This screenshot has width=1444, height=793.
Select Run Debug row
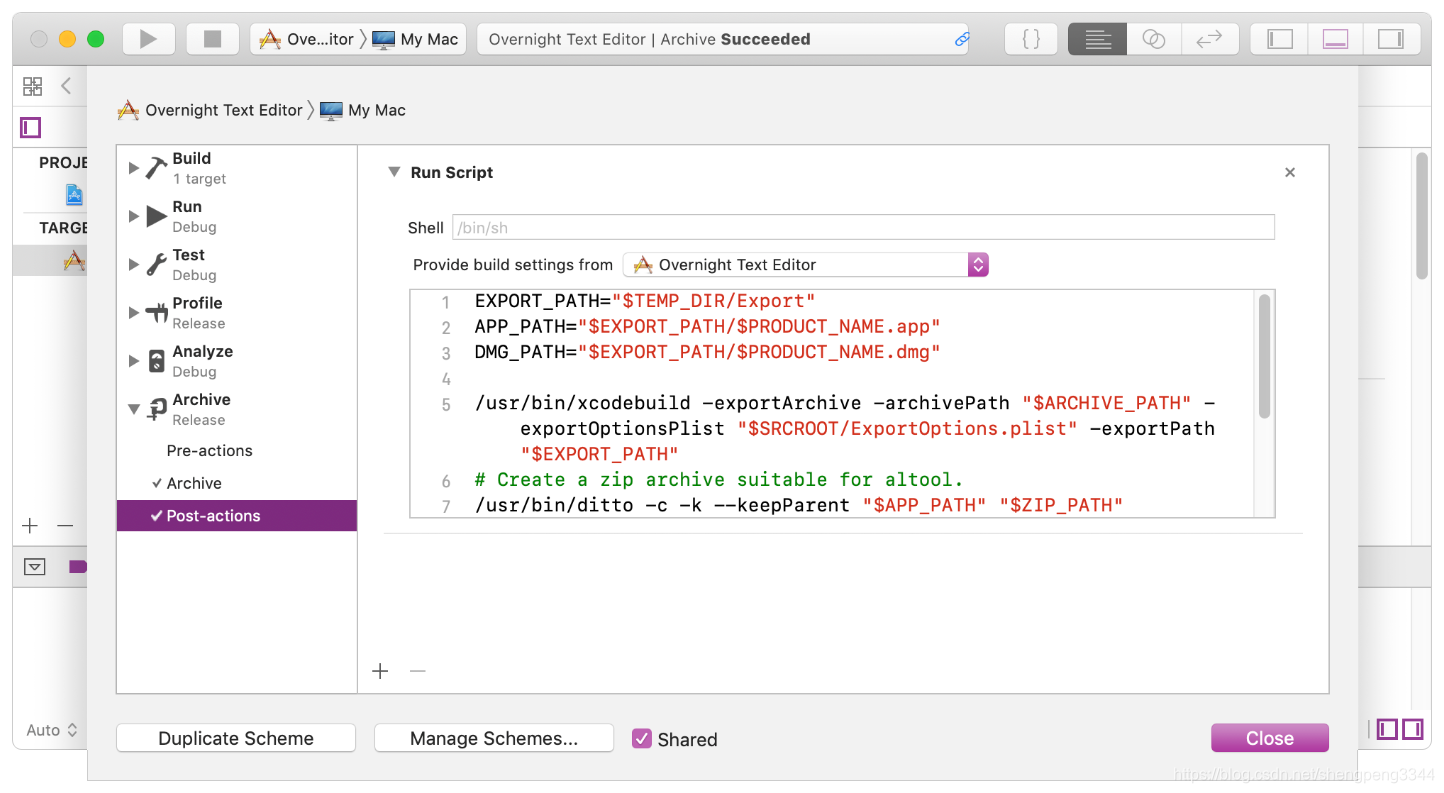pos(237,216)
